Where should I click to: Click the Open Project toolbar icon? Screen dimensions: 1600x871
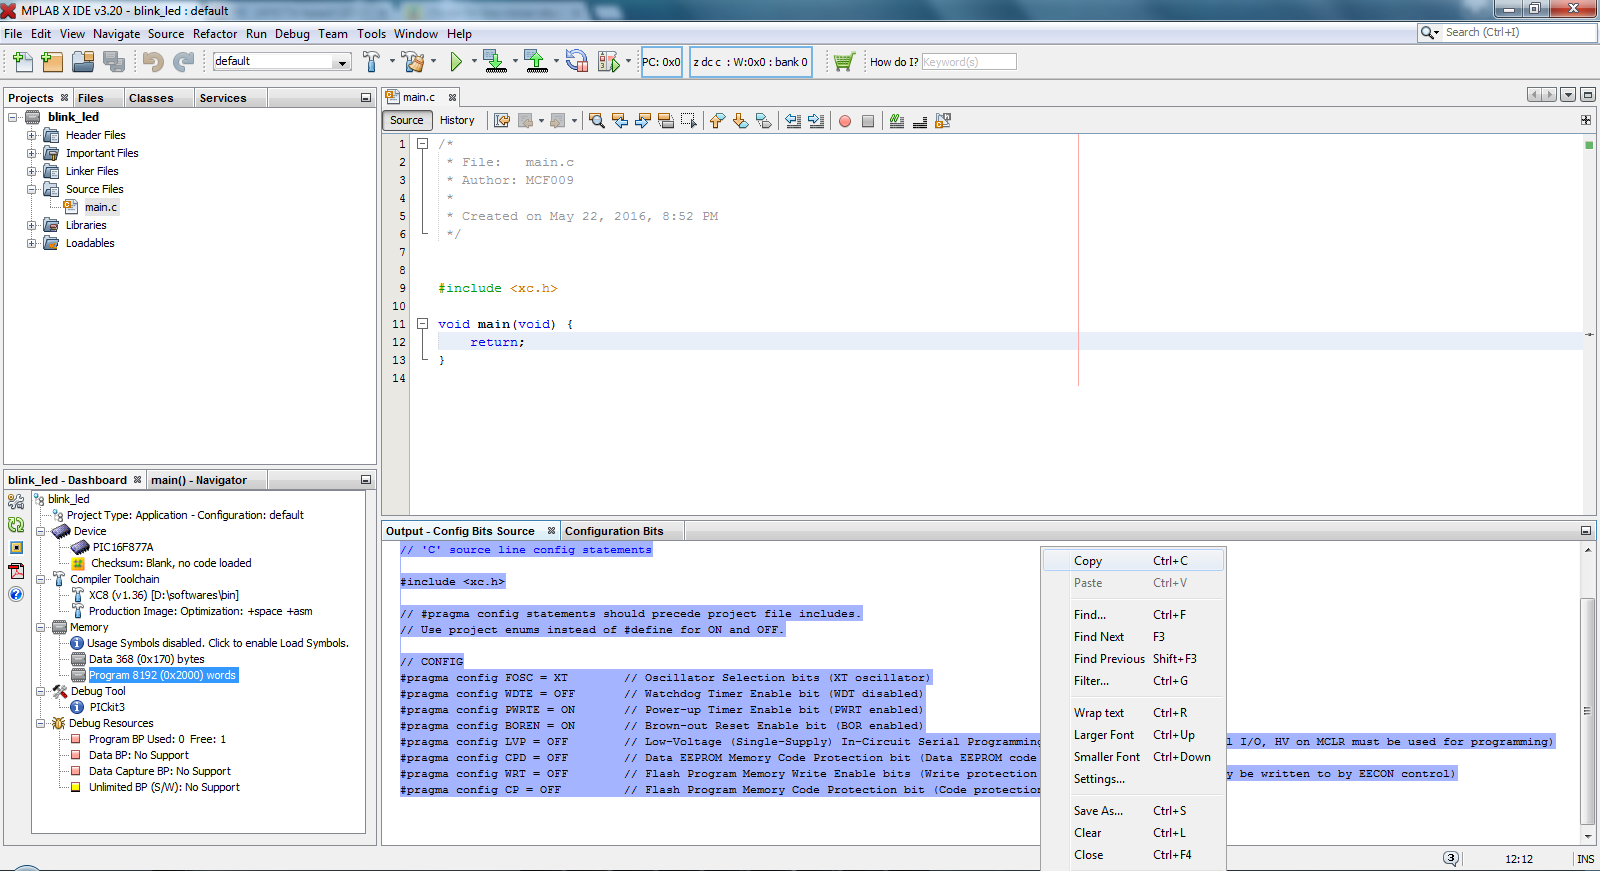(x=83, y=62)
